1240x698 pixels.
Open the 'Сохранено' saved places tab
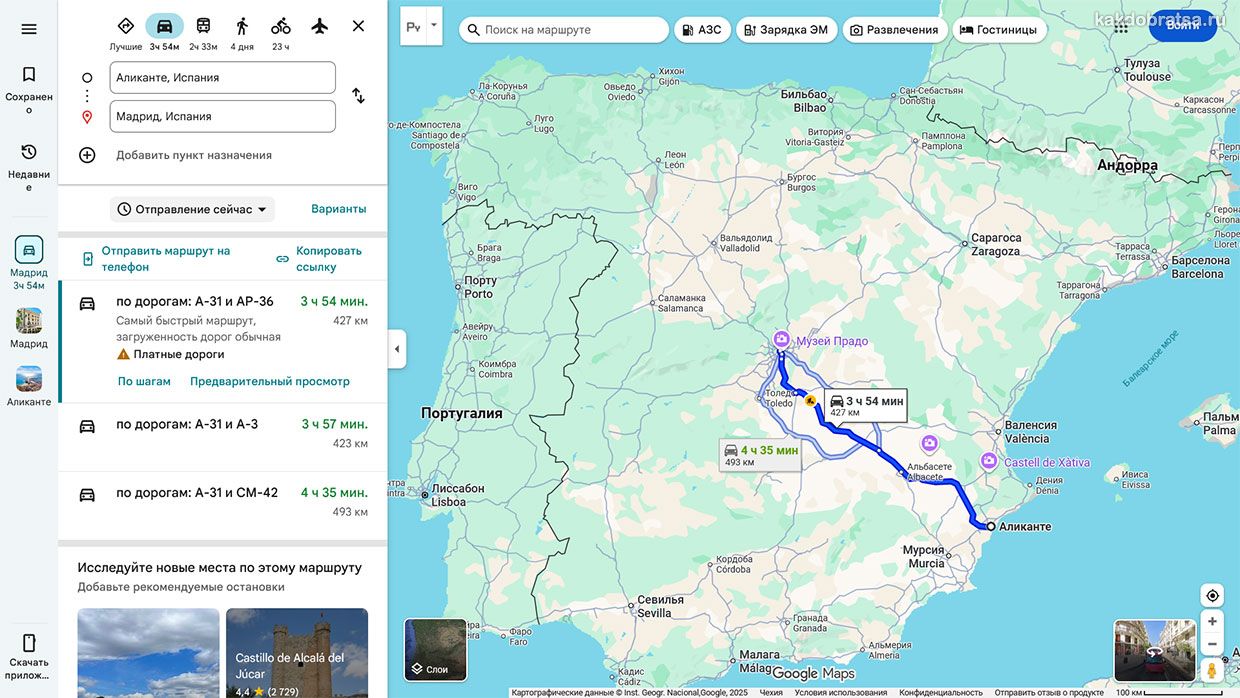tap(29, 88)
